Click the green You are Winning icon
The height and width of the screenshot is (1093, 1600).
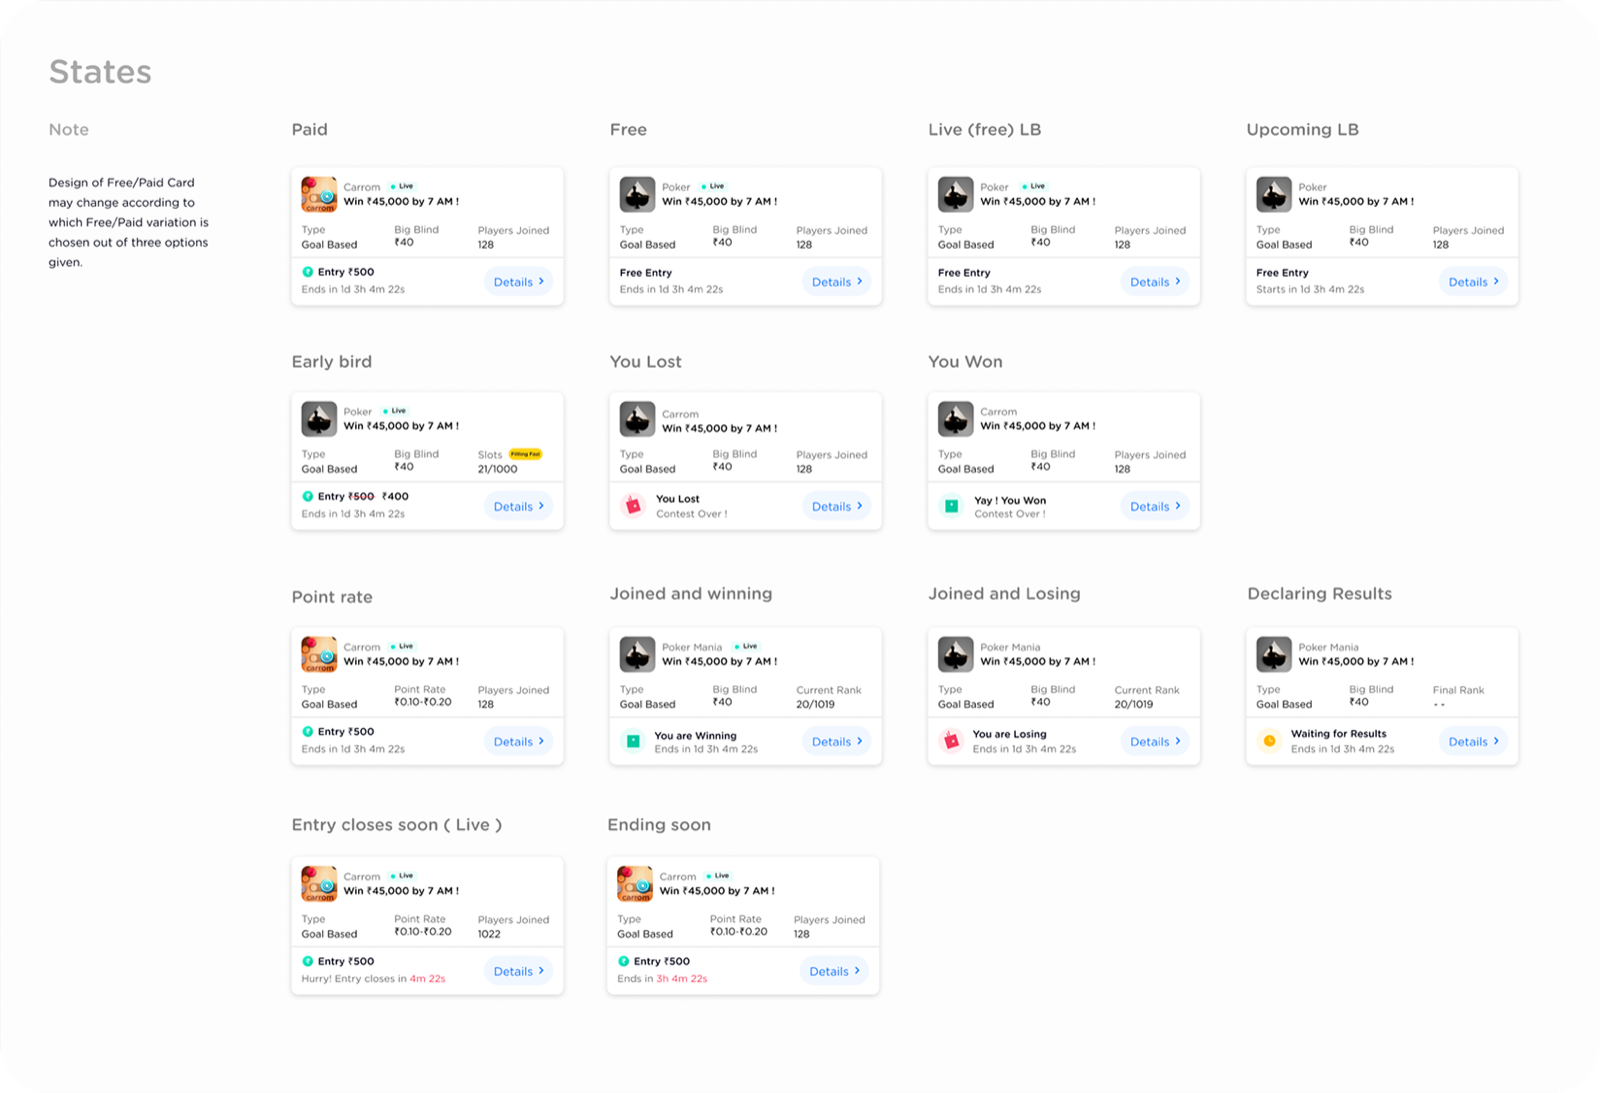[633, 741]
